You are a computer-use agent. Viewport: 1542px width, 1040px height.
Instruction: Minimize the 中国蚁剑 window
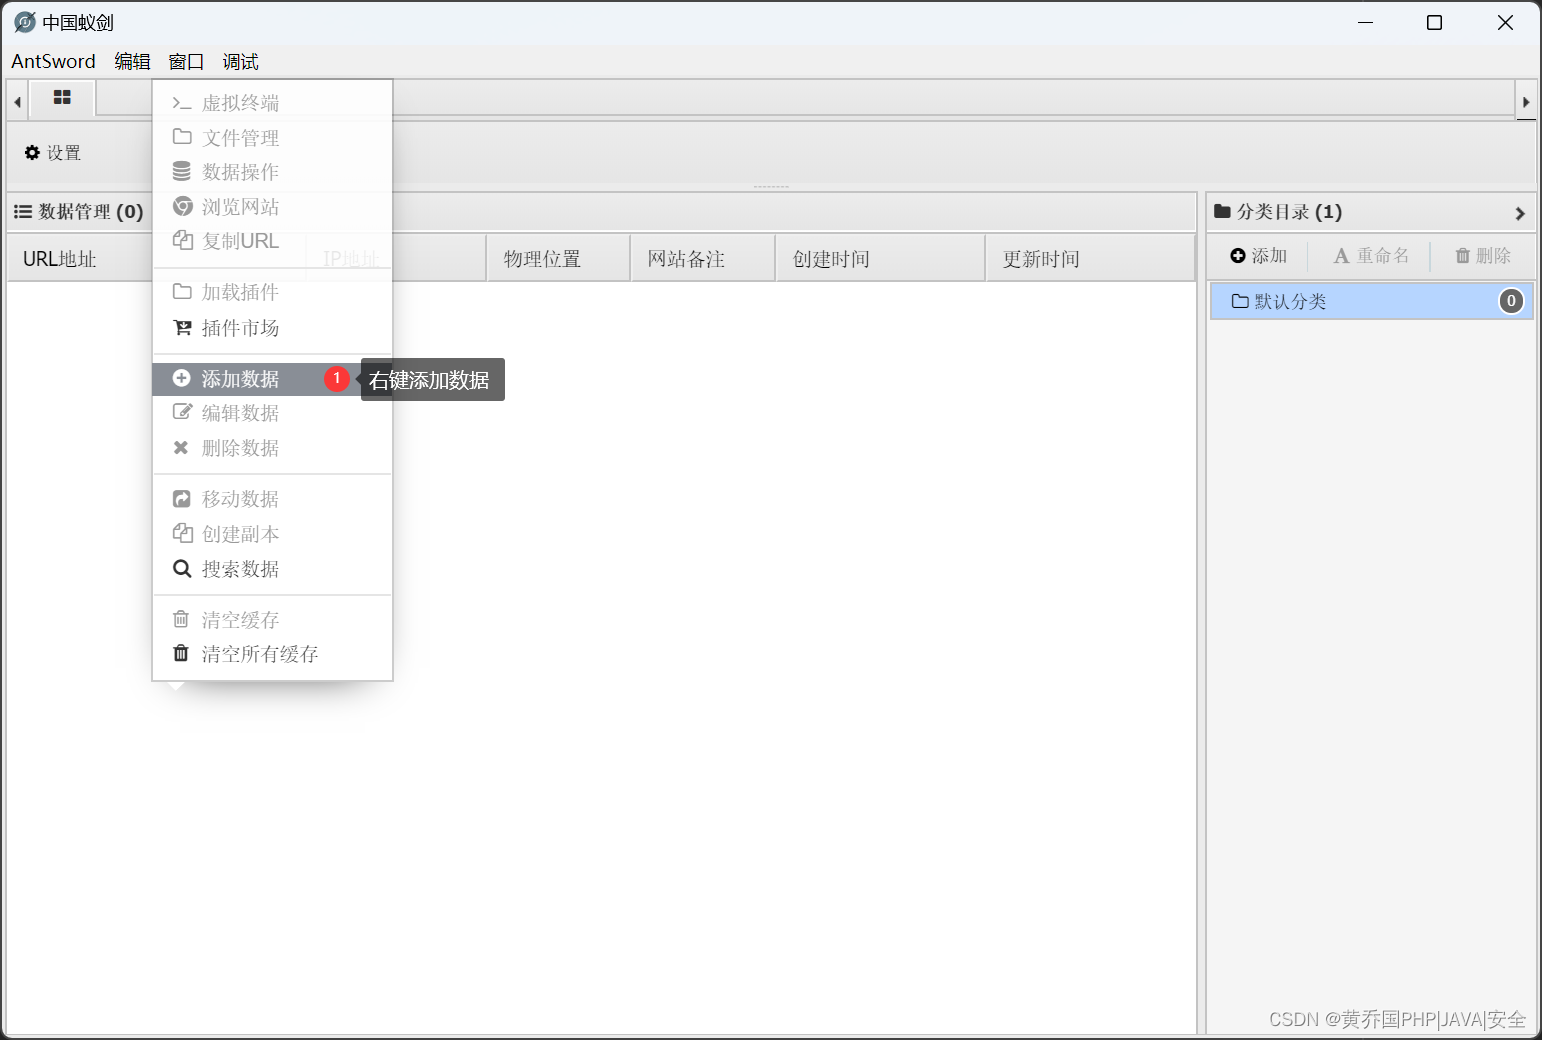[x=1366, y=22]
